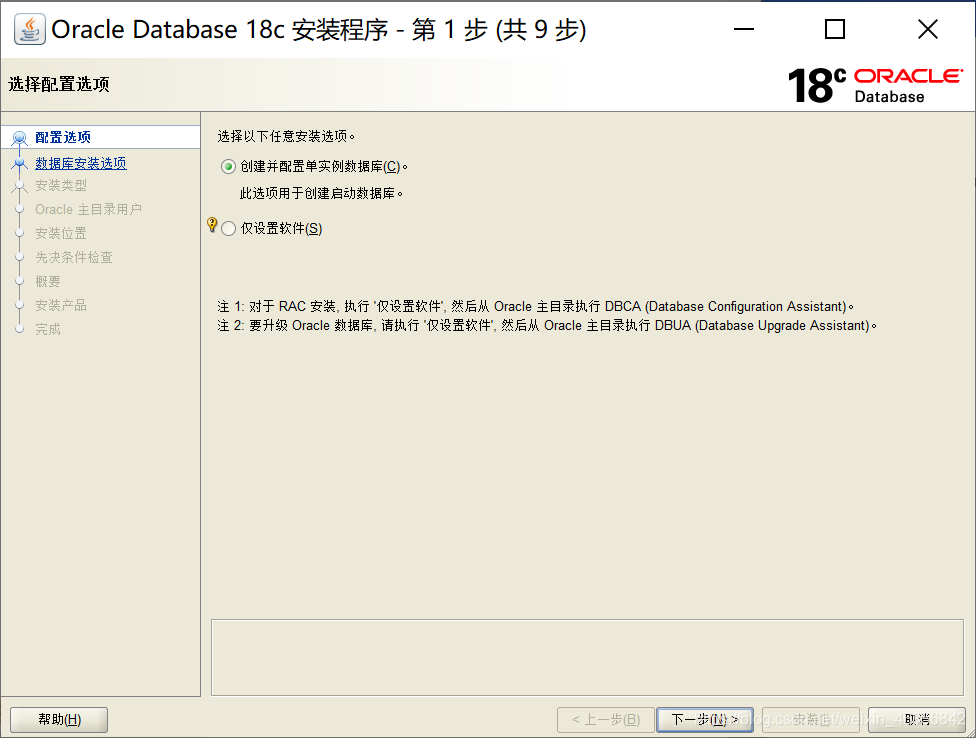976x738 pixels.
Task: Click the 'Oracle 主目录用户' step in the sidebar
Action: pos(88,209)
